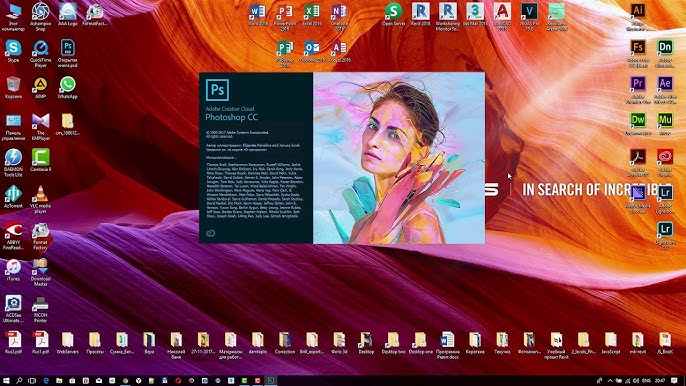Click the taskbar search magnifier

coord(19,381)
